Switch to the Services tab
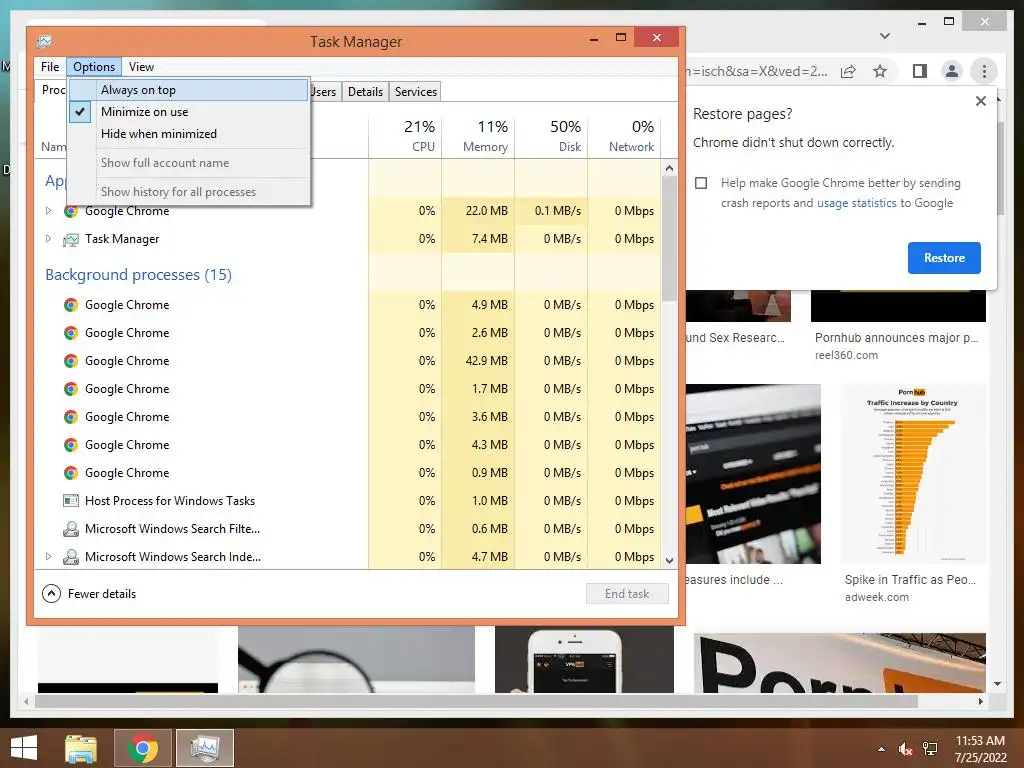This screenshot has height=768, width=1024. [415, 91]
